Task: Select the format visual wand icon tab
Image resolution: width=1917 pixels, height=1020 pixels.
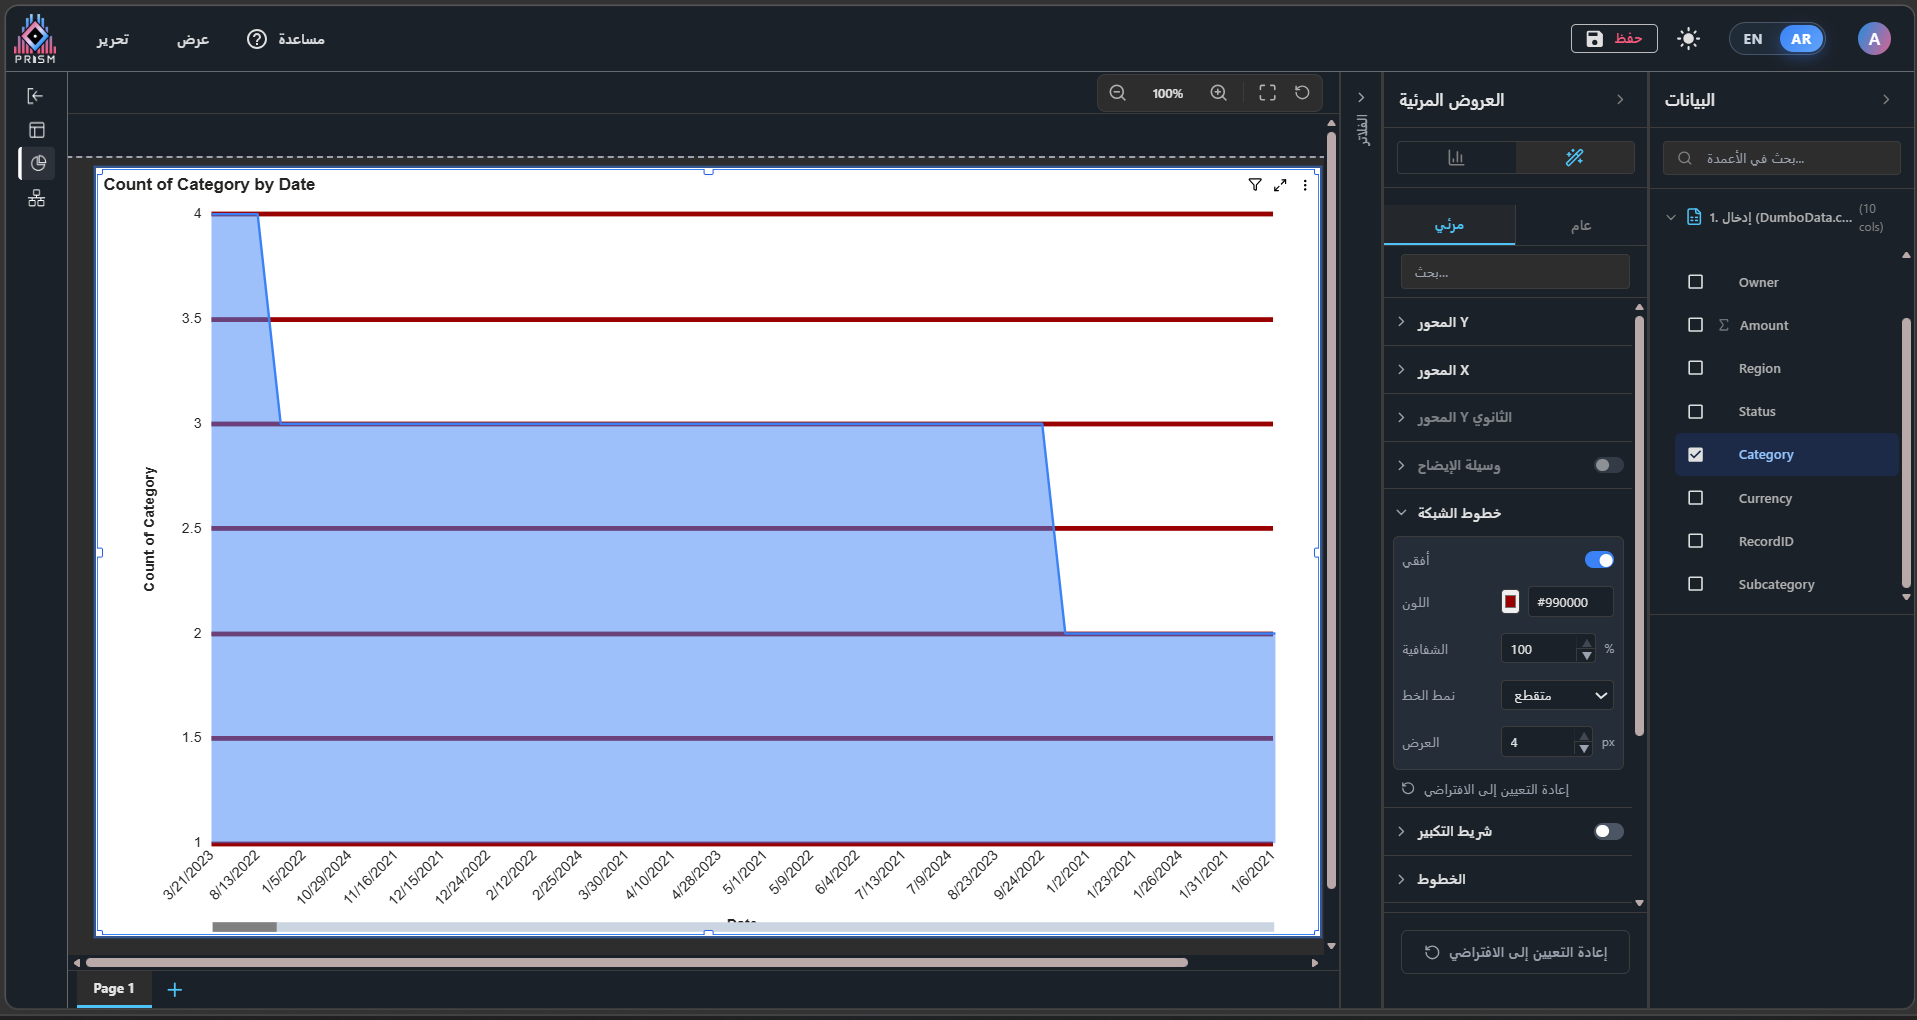Action: [1574, 158]
